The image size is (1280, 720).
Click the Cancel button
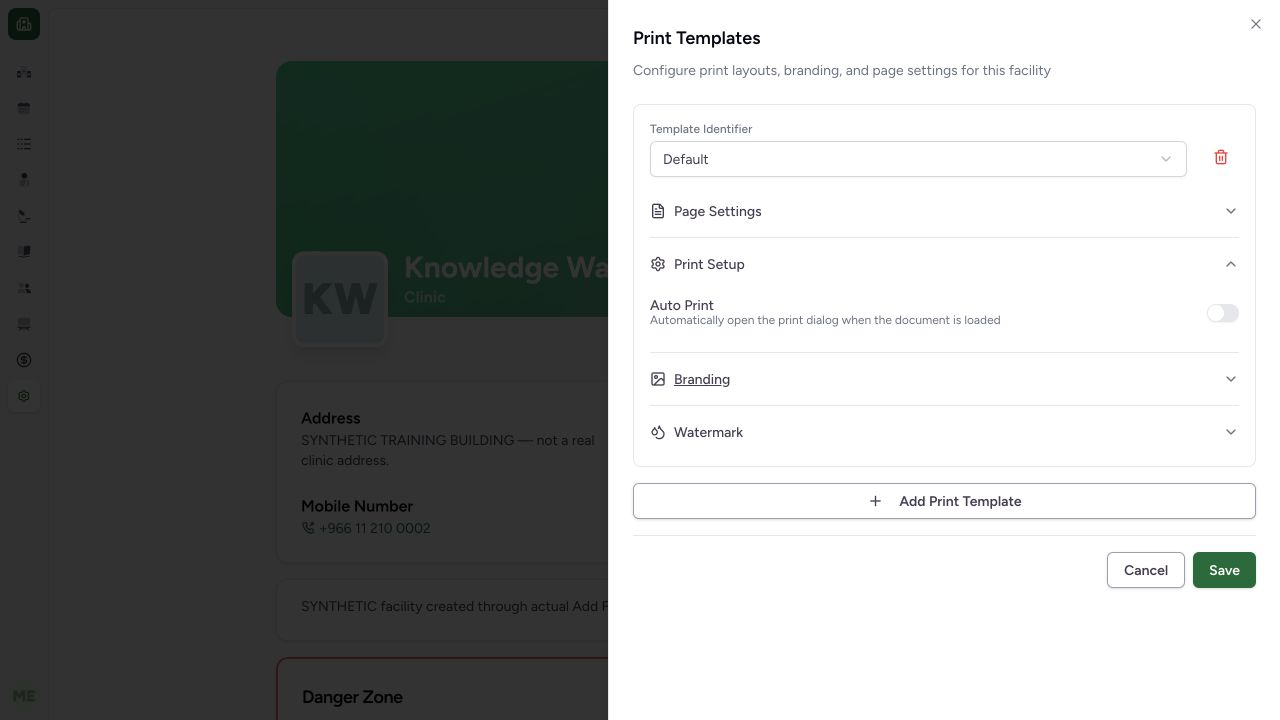click(1145, 570)
